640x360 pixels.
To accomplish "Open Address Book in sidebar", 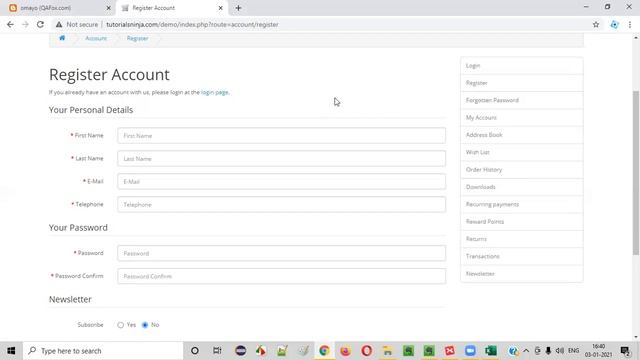I will click(522, 135).
